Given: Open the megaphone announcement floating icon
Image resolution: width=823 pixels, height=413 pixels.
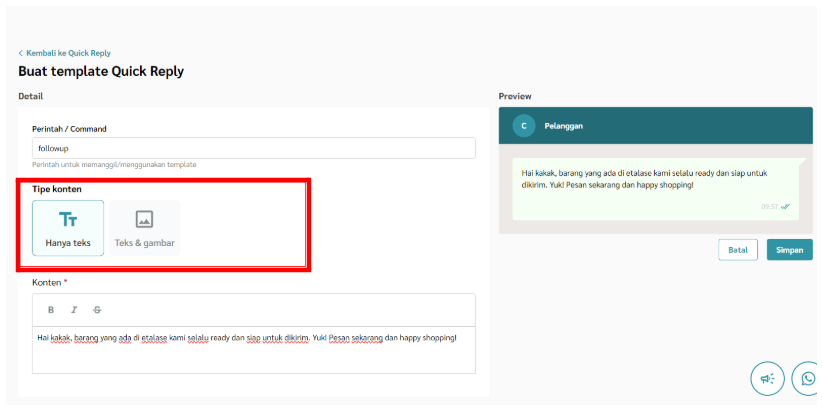Looking at the screenshot, I should pyautogui.click(x=768, y=379).
